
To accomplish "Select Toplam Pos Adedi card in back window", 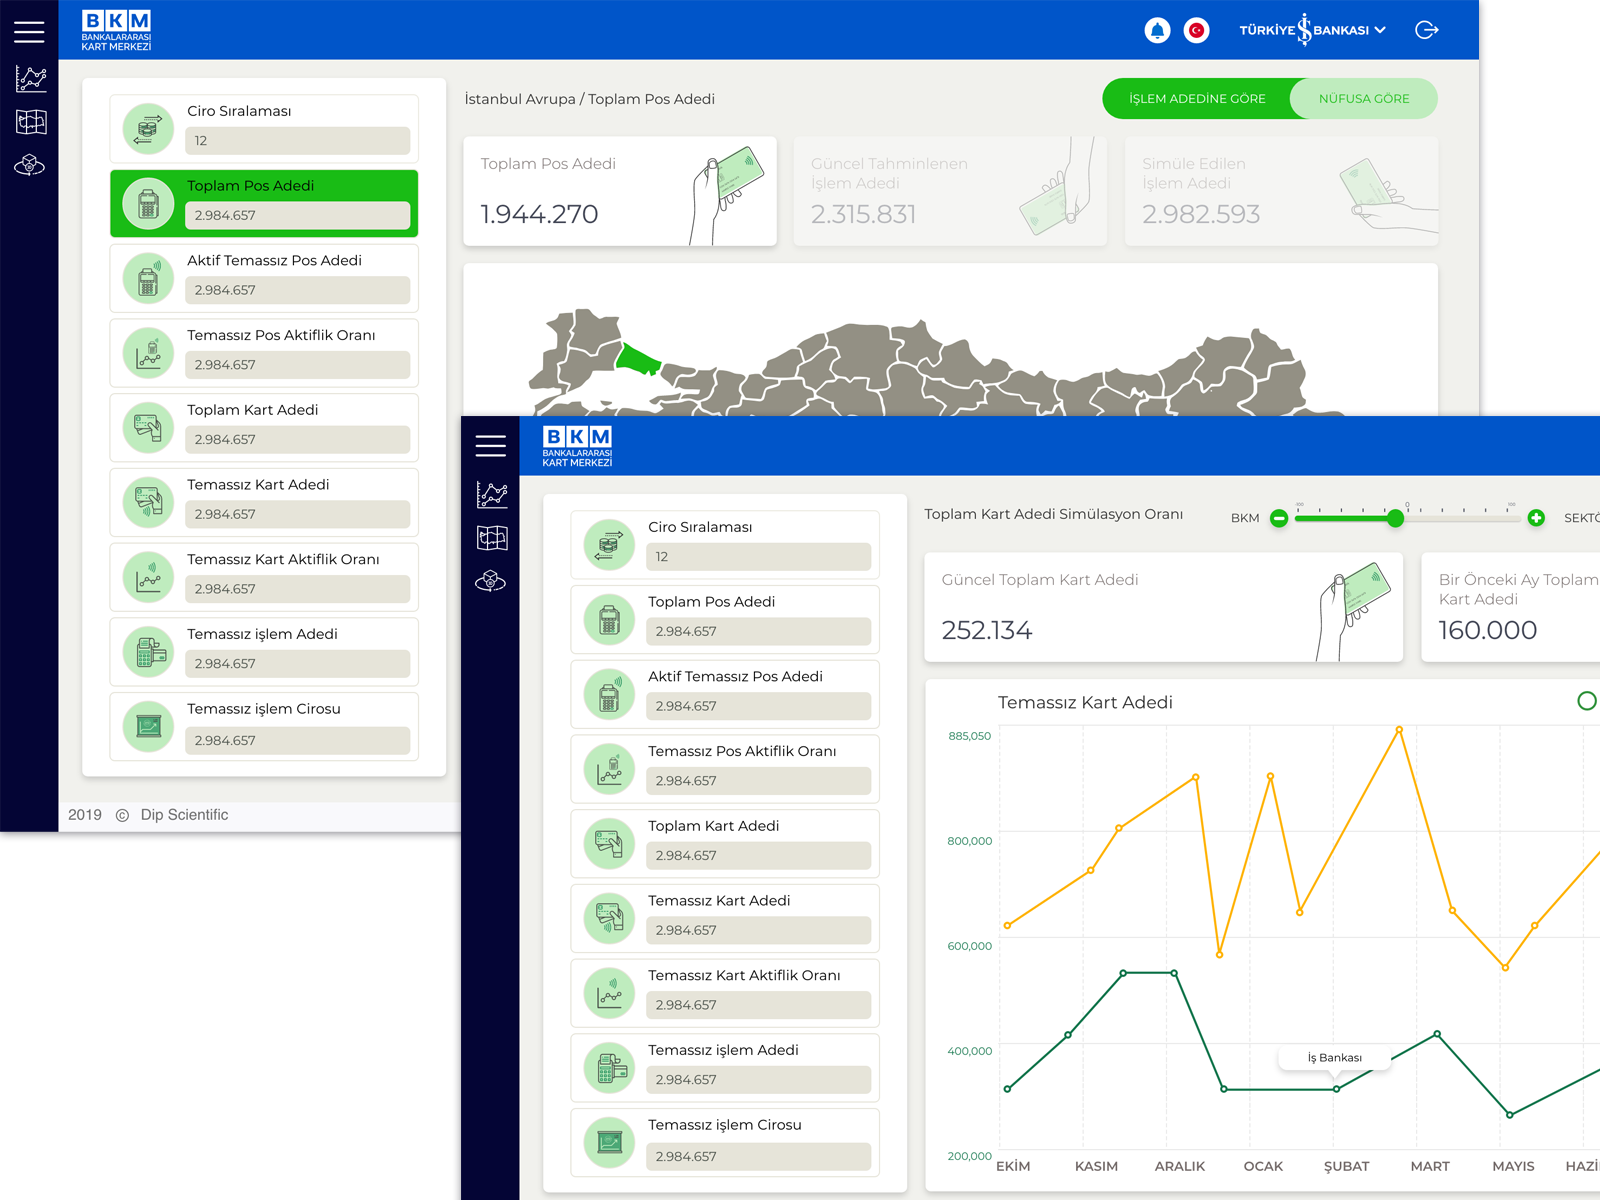I will tap(264, 204).
